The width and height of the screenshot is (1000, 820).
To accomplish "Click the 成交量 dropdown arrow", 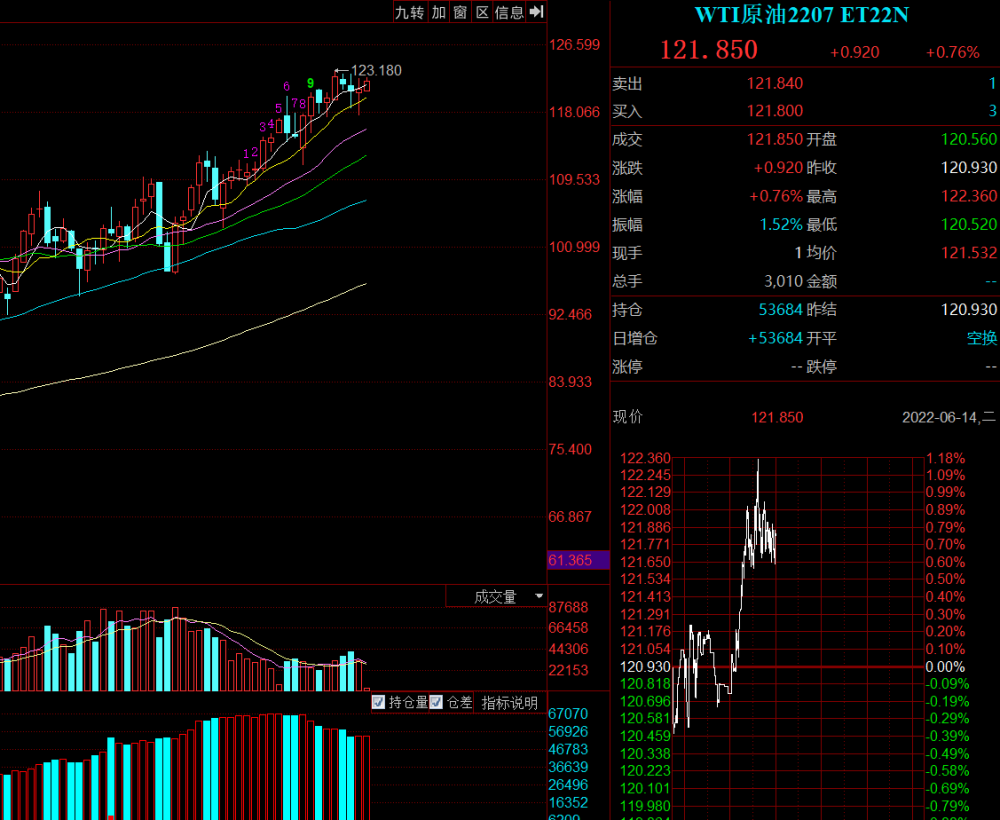I will click(539, 596).
